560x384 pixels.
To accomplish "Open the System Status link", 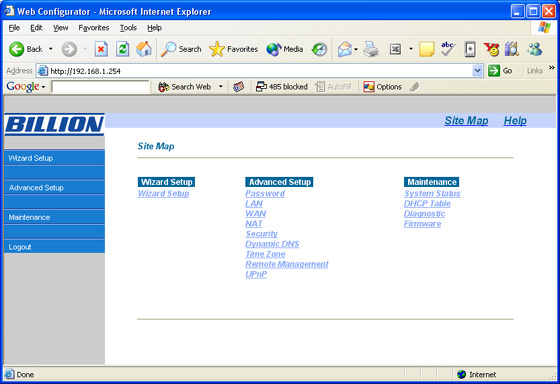I will 432,194.
